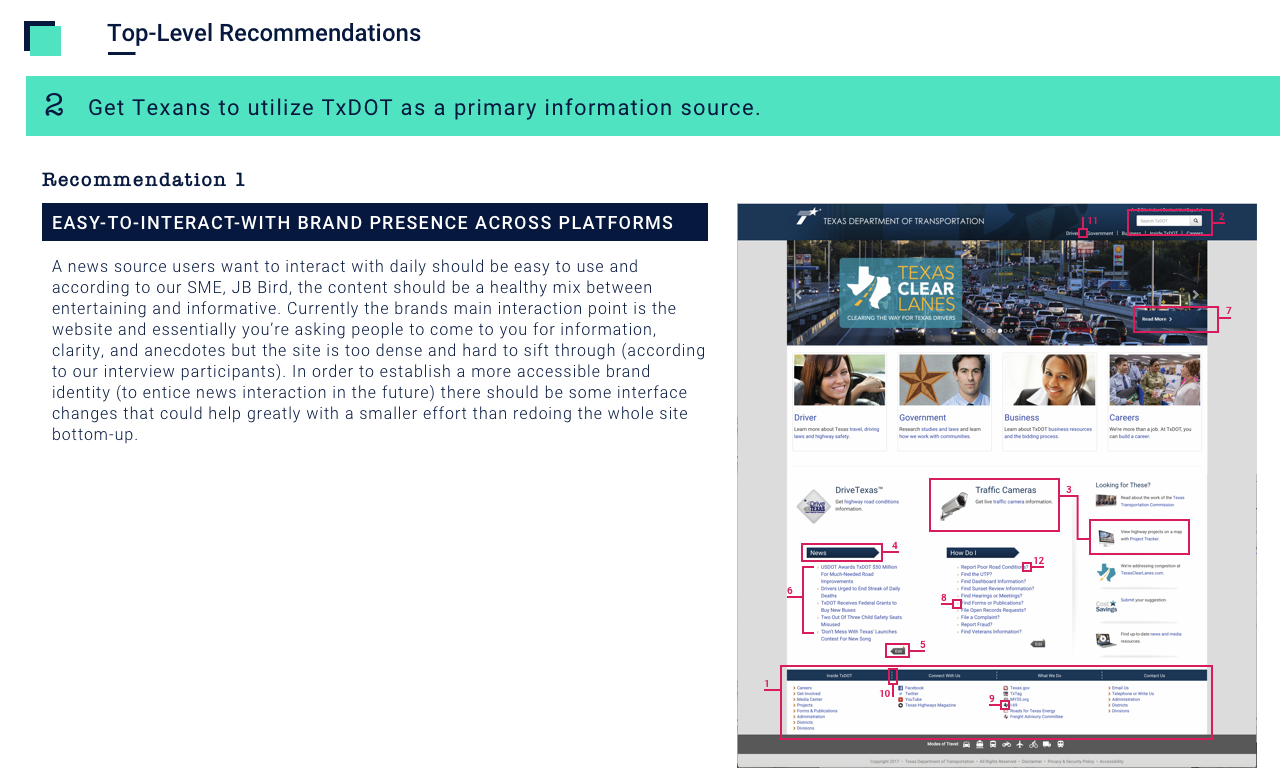
Task: Open Careers in the top navigation bar
Action: [x=1194, y=233]
